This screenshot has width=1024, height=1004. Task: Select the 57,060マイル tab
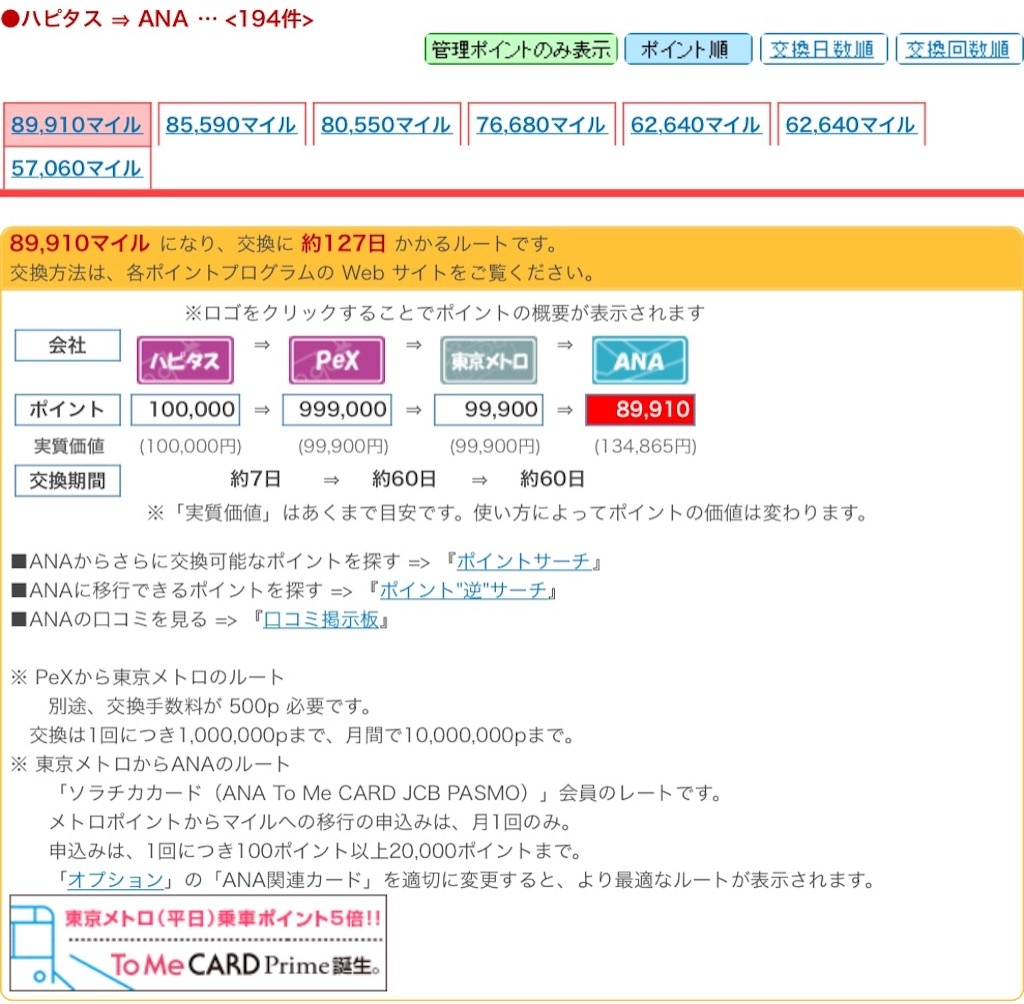point(76,169)
